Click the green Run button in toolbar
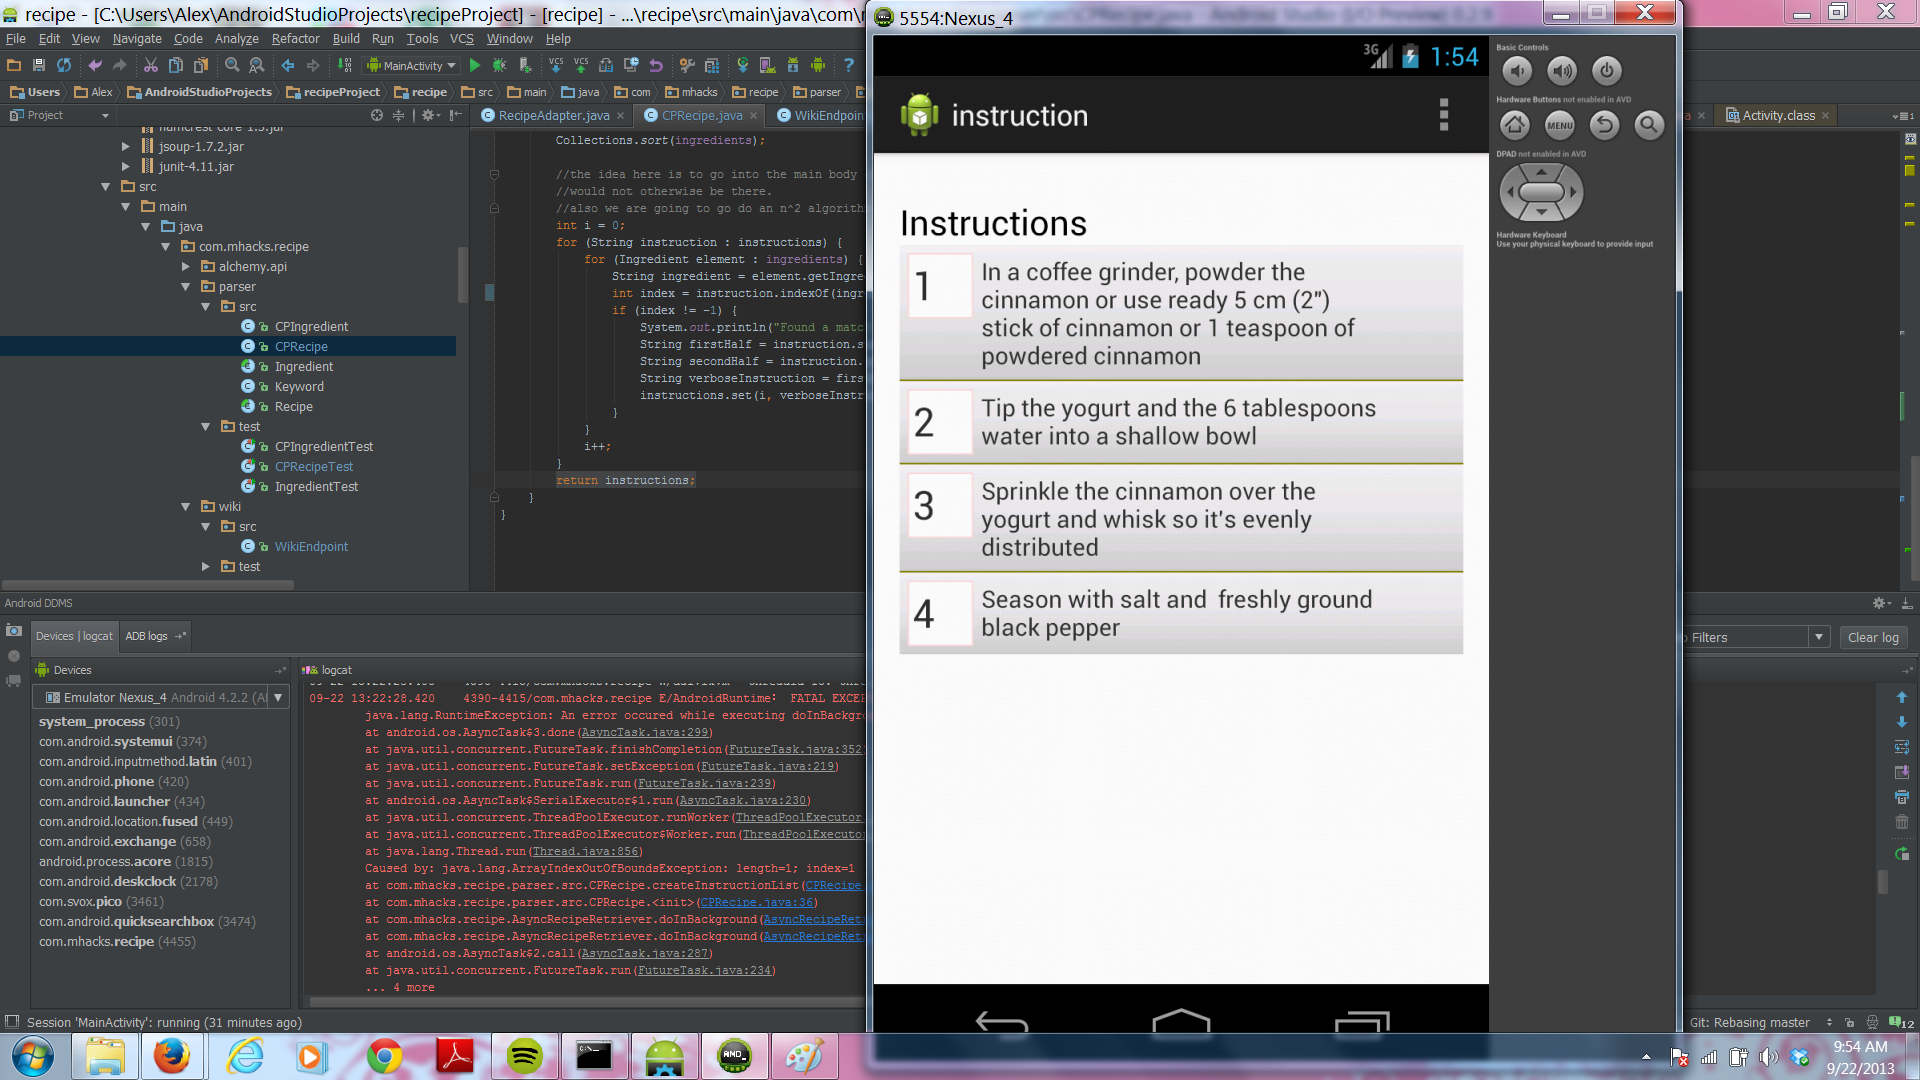1920x1080 pixels. pos(475,66)
